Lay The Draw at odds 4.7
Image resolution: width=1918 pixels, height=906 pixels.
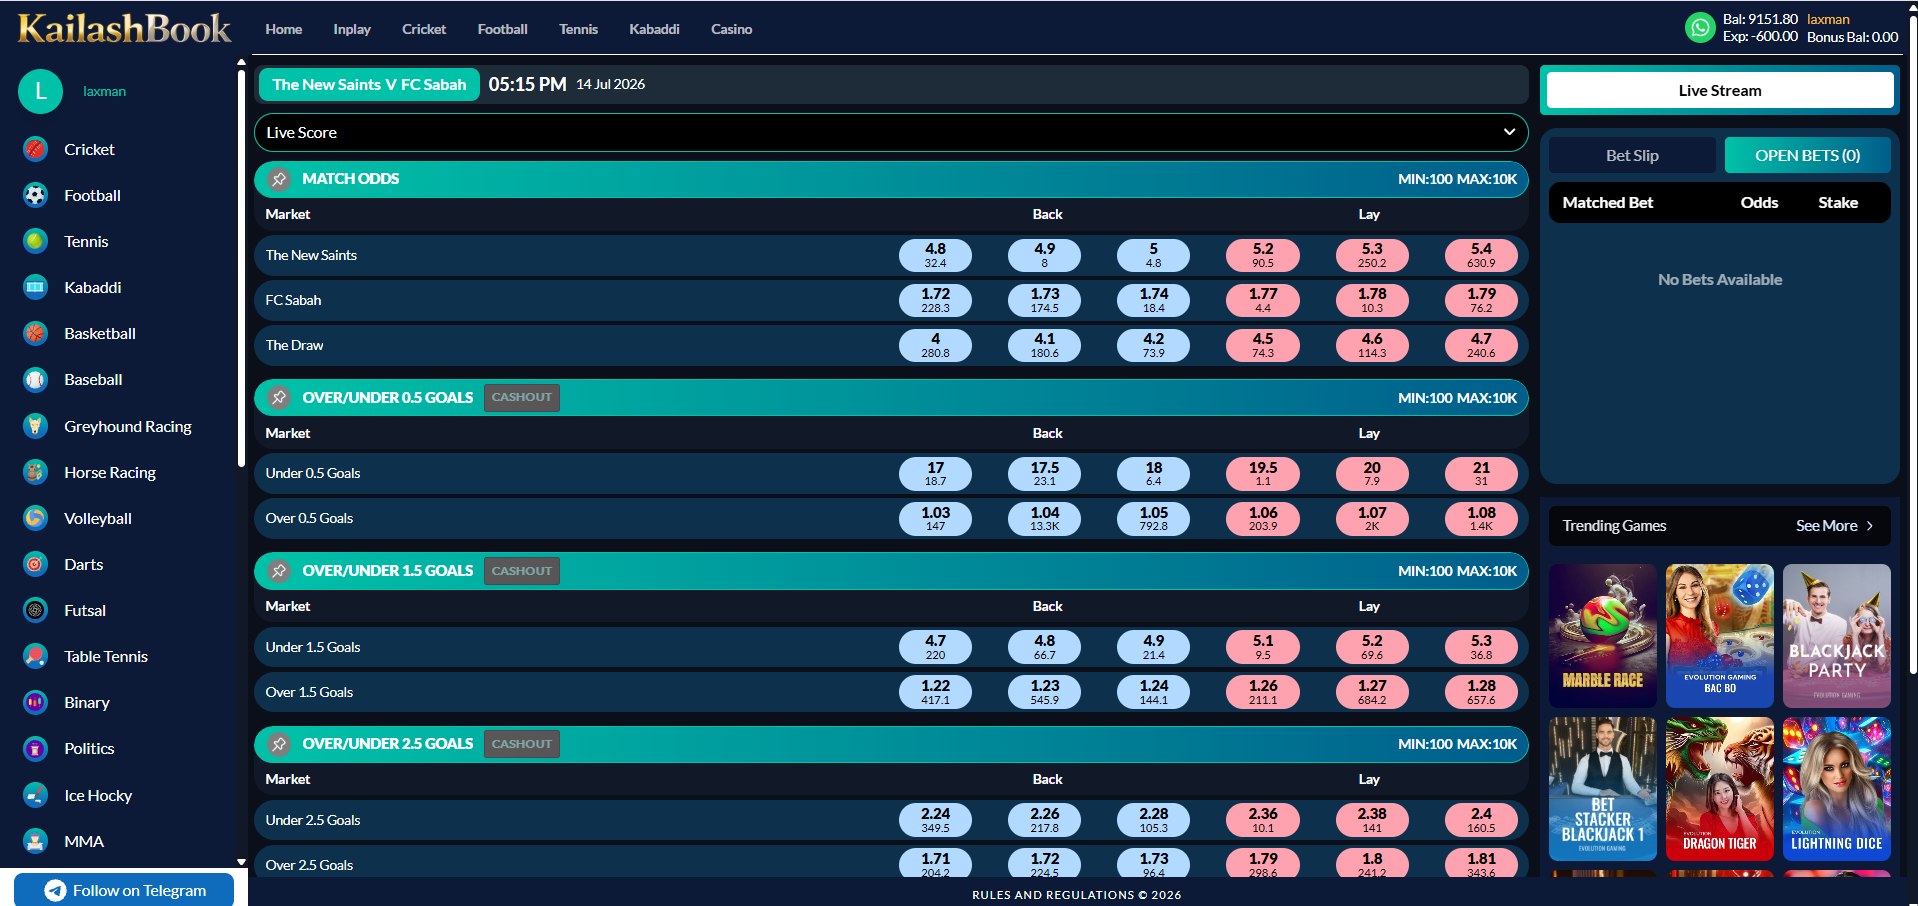coord(1481,345)
